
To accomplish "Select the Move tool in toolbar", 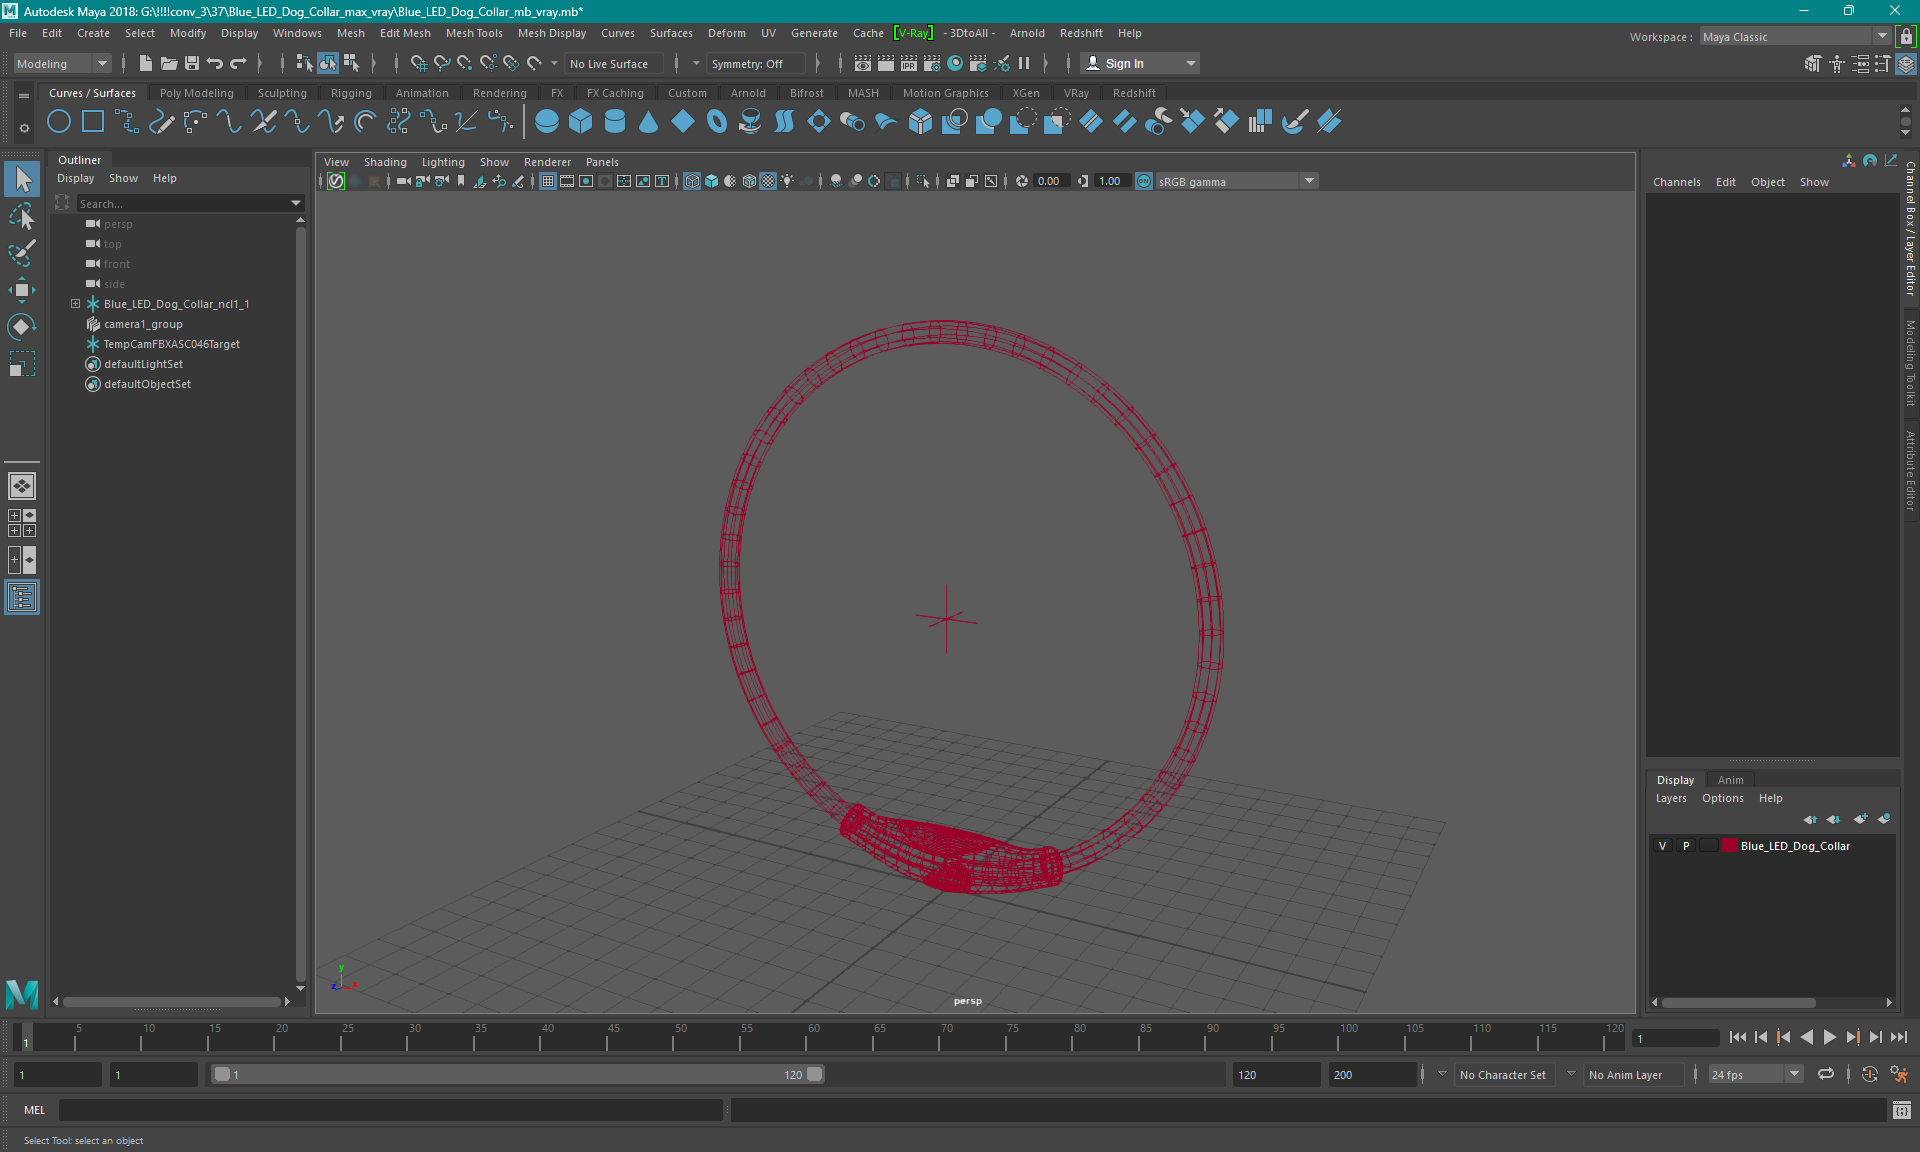I will pyautogui.click(x=21, y=289).
